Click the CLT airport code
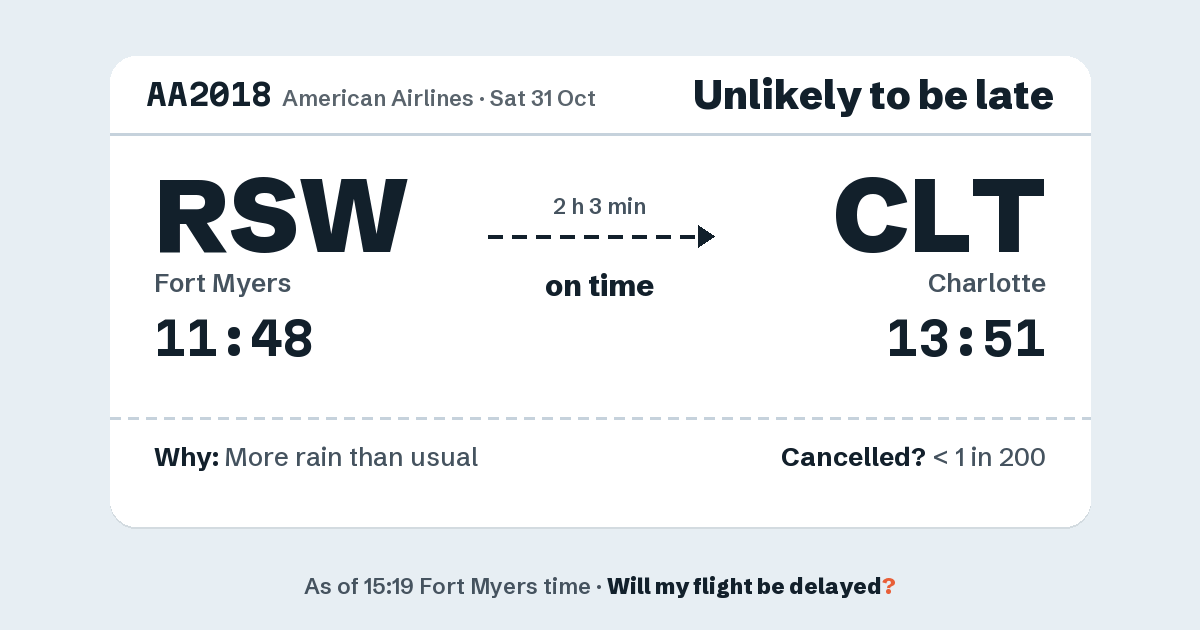This screenshot has width=1200, height=630. tap(940, 216)
